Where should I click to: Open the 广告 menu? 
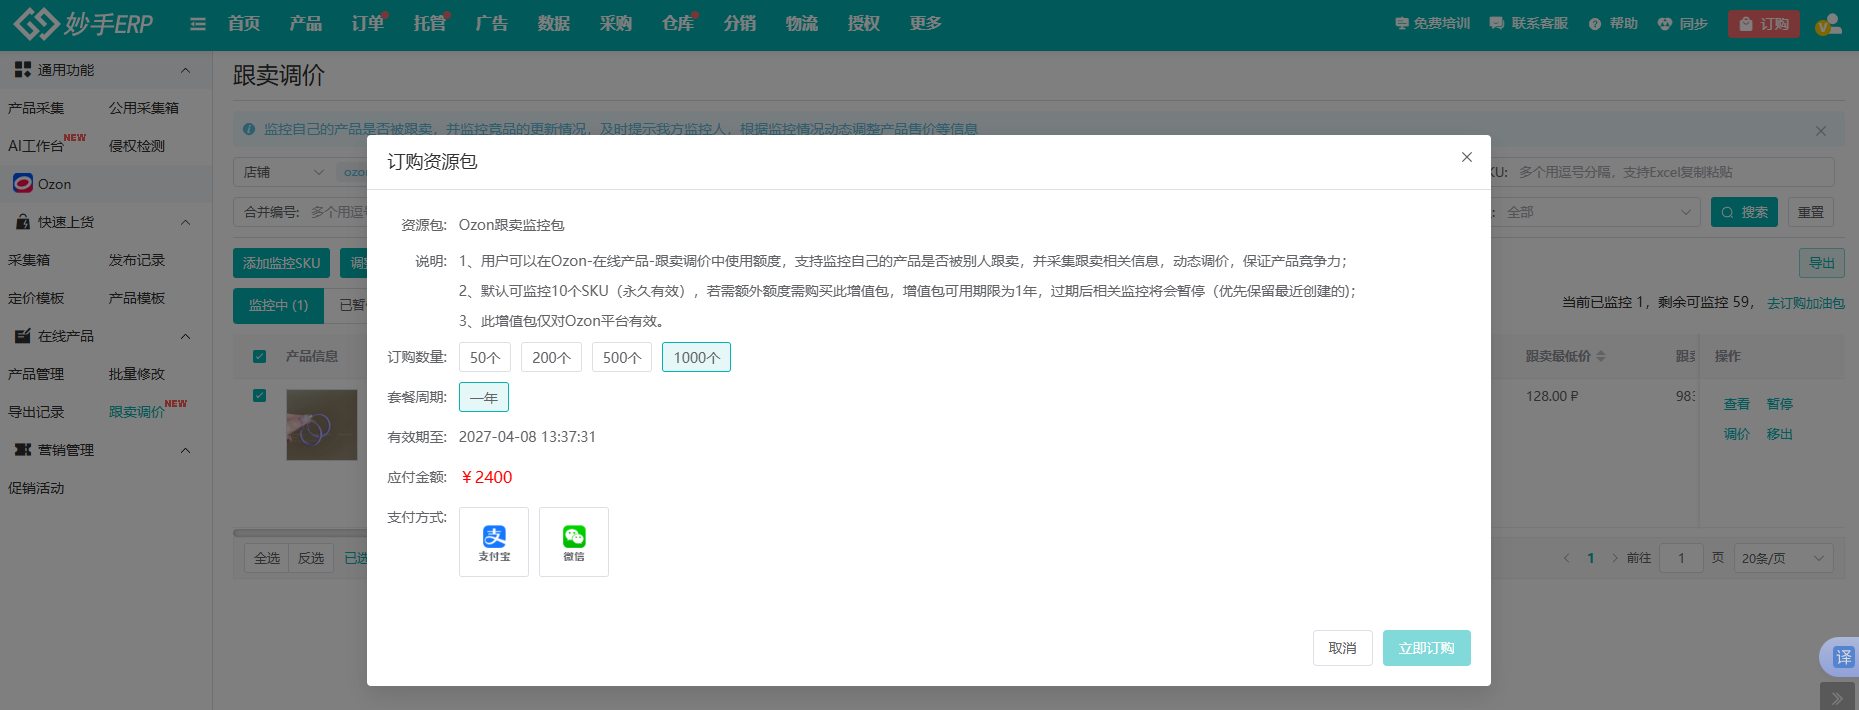492,23
